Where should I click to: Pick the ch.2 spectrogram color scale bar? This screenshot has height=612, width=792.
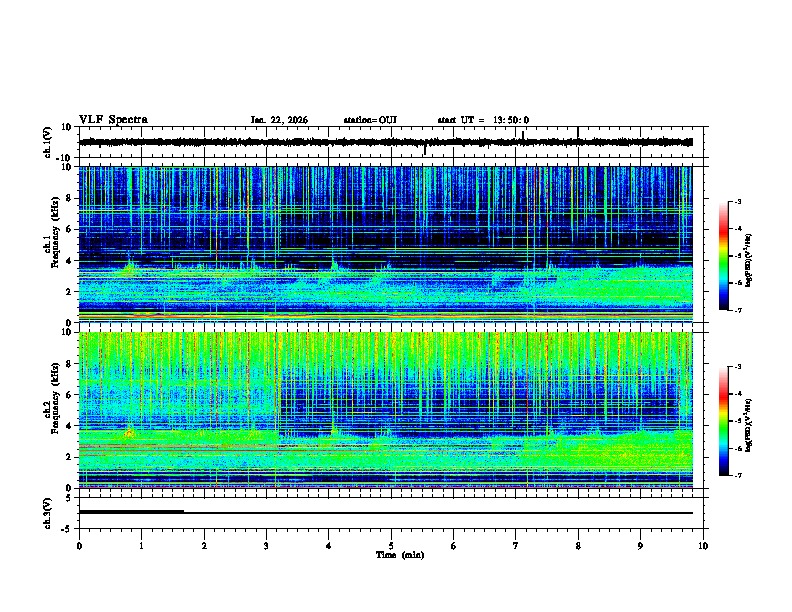click(x=724, y=421)
